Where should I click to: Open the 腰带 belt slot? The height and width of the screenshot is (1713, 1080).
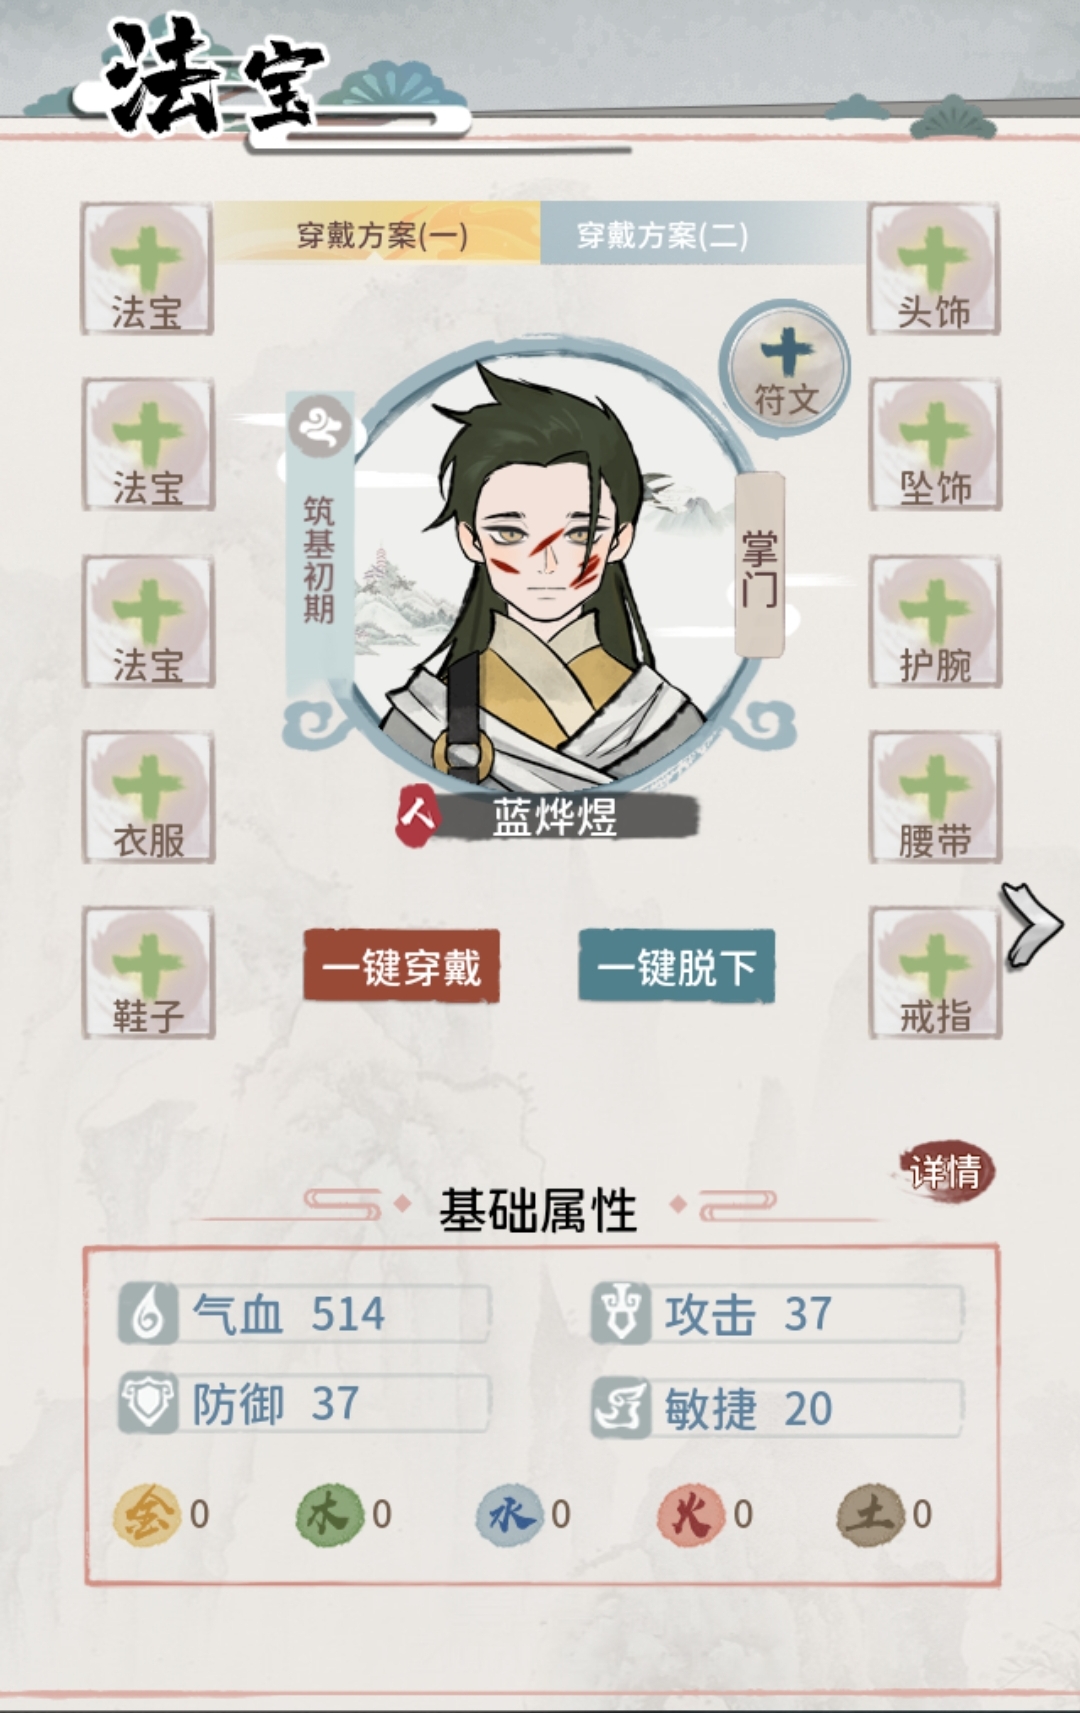click(934, 797)
